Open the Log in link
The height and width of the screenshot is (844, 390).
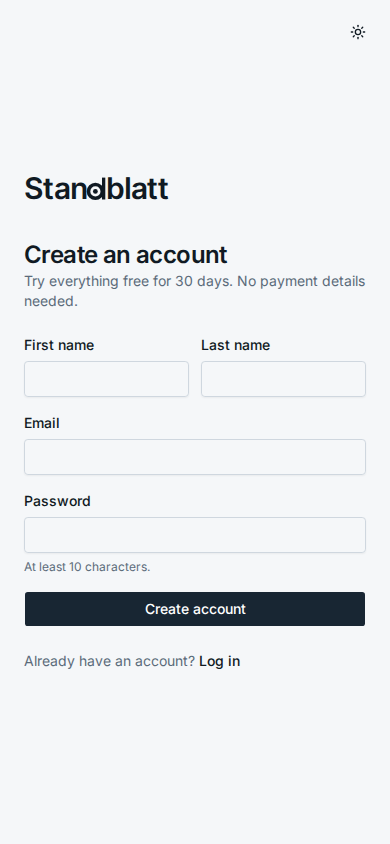[219, 661]
